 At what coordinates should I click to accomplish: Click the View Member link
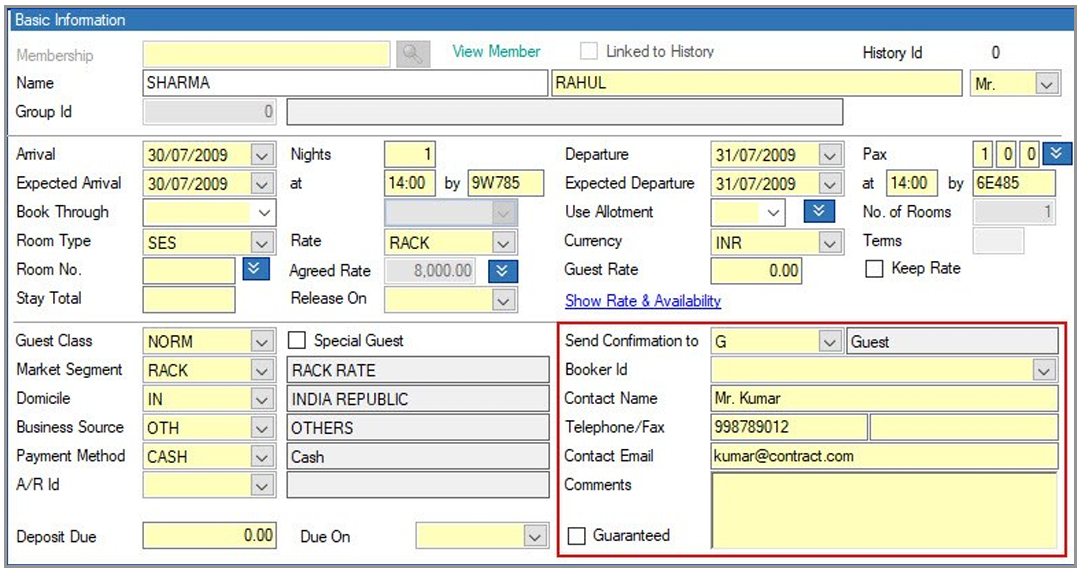point(496,52)
